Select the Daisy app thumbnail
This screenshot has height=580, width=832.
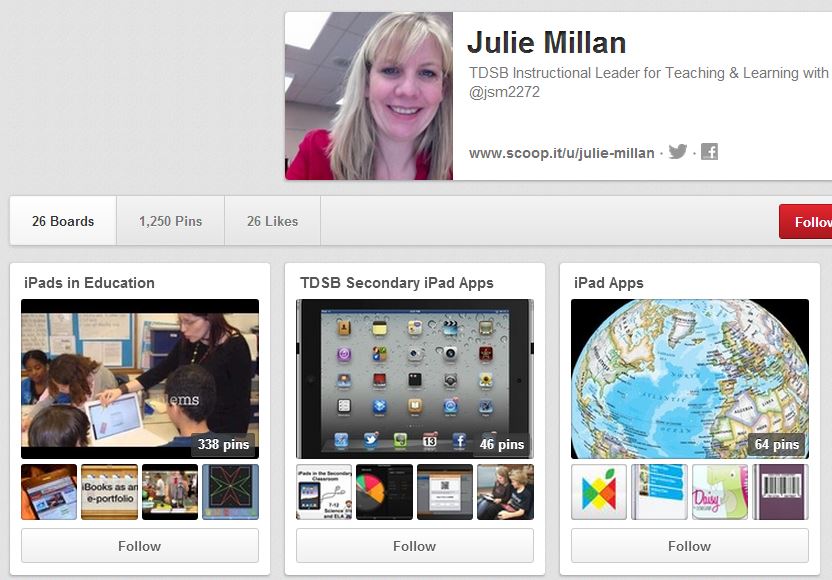click(720, 492)
